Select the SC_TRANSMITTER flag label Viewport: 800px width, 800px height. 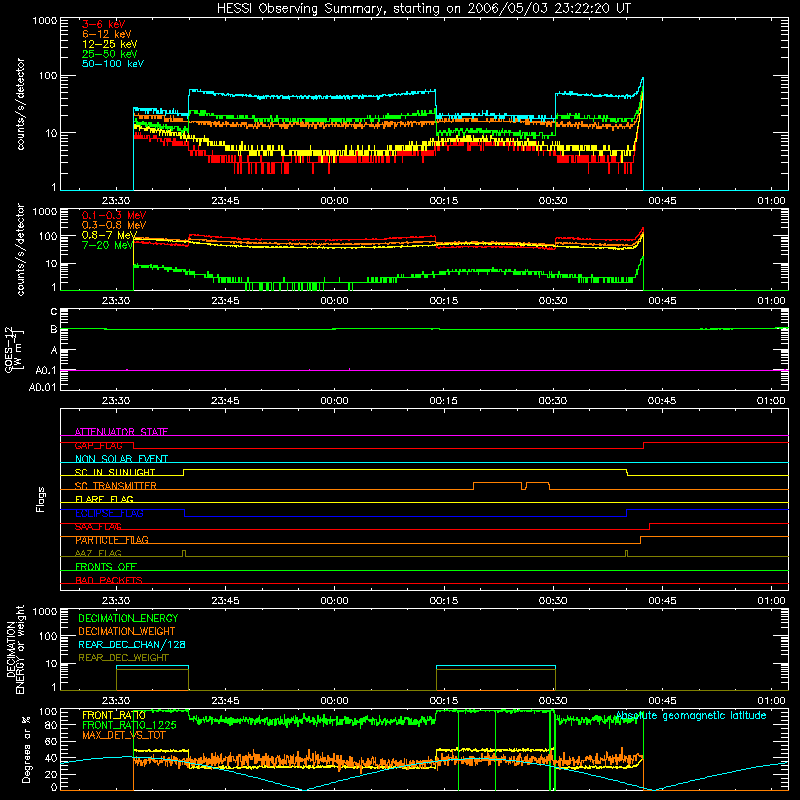tap(115, 485)
